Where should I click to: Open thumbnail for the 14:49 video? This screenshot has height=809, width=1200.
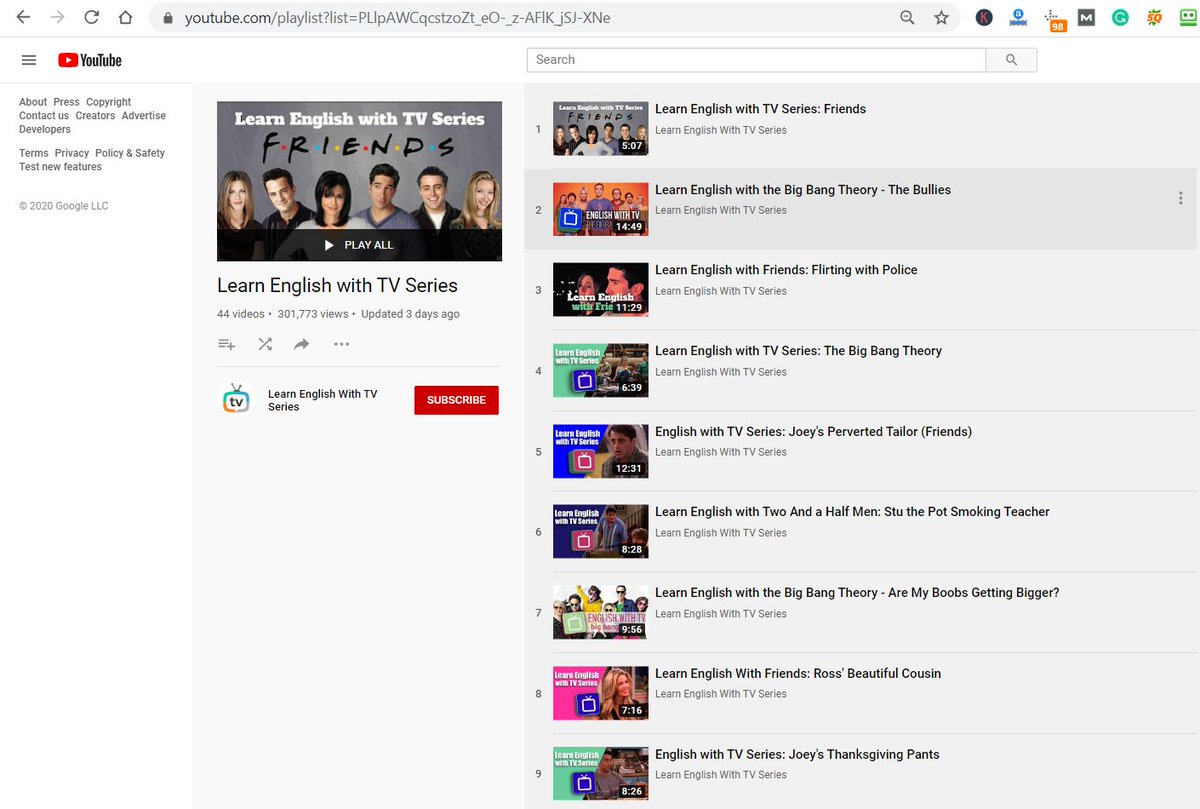pos(600,209)
